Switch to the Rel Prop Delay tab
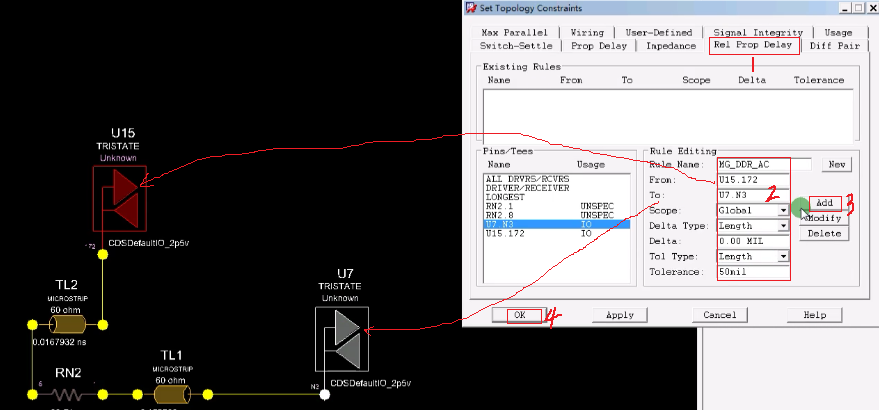The height and width of the screenshot is (410, 879). tap(753, 45)
